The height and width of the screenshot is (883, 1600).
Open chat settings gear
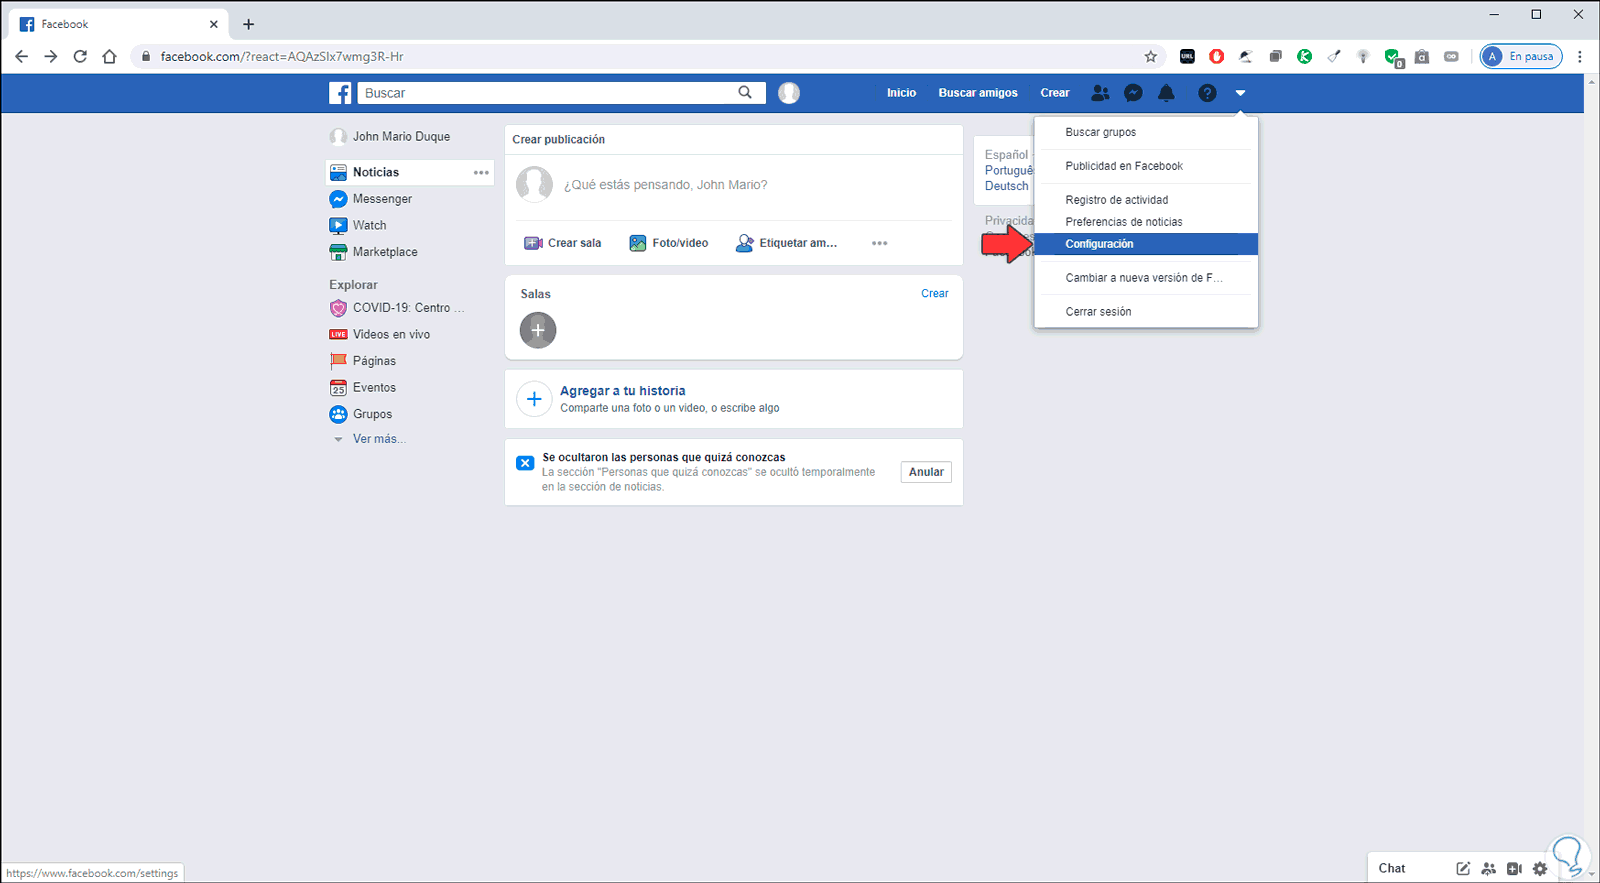(x=1540, y=868)
